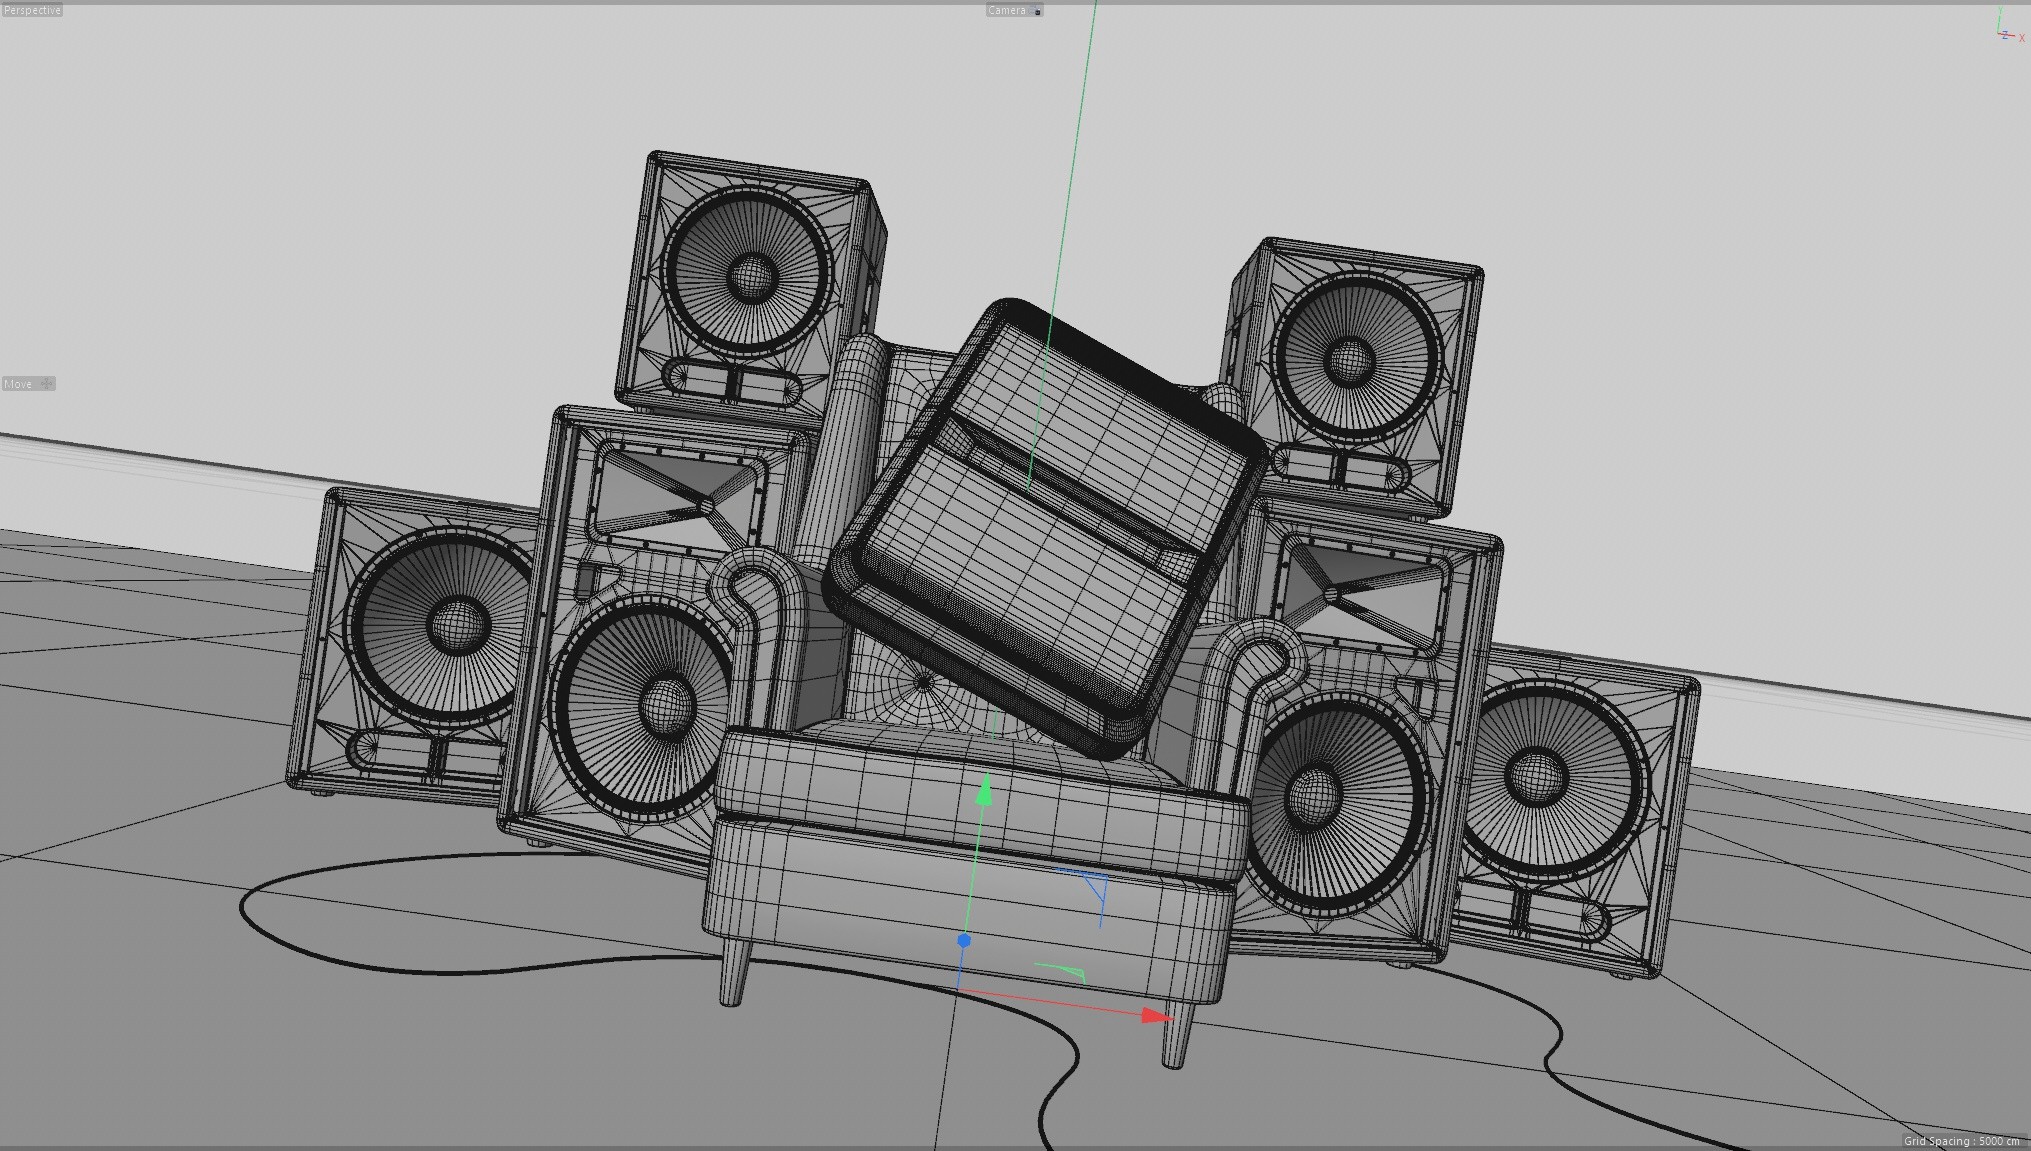Click the Move tool crosshair icon
2031x1151 pixels.
tap(46, 384)
